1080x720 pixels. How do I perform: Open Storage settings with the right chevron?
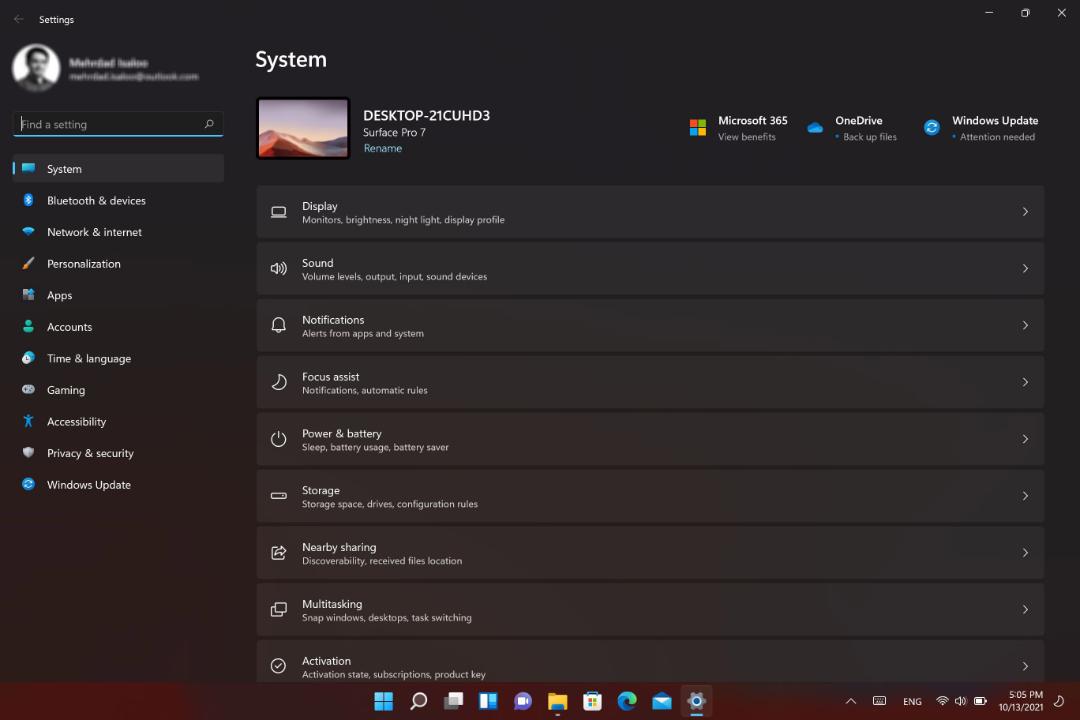1025,496
